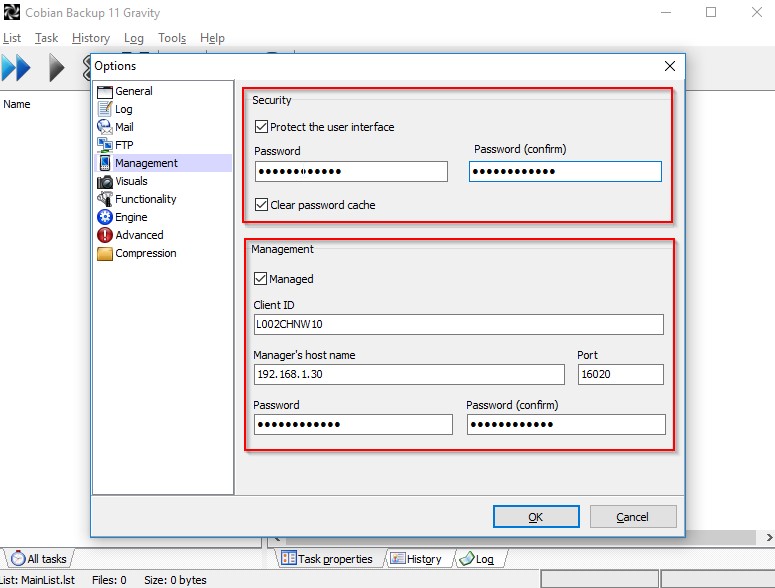Select the Visuals camera icon
Screen dimensions: 775x588
(x=105, y=181)
